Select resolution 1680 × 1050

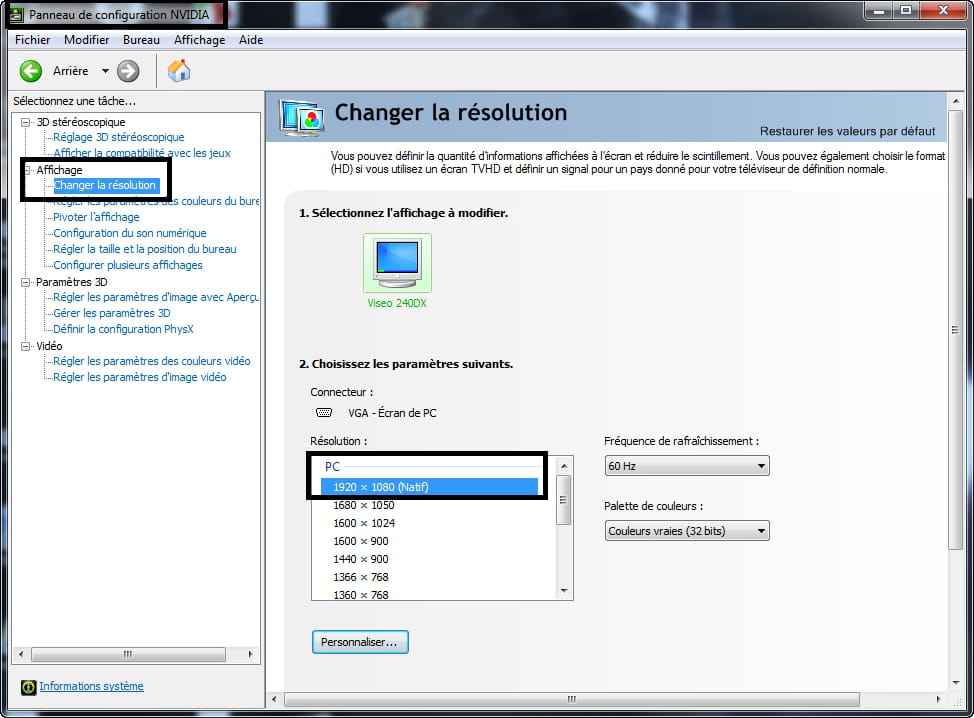click(x=364, y=505)
